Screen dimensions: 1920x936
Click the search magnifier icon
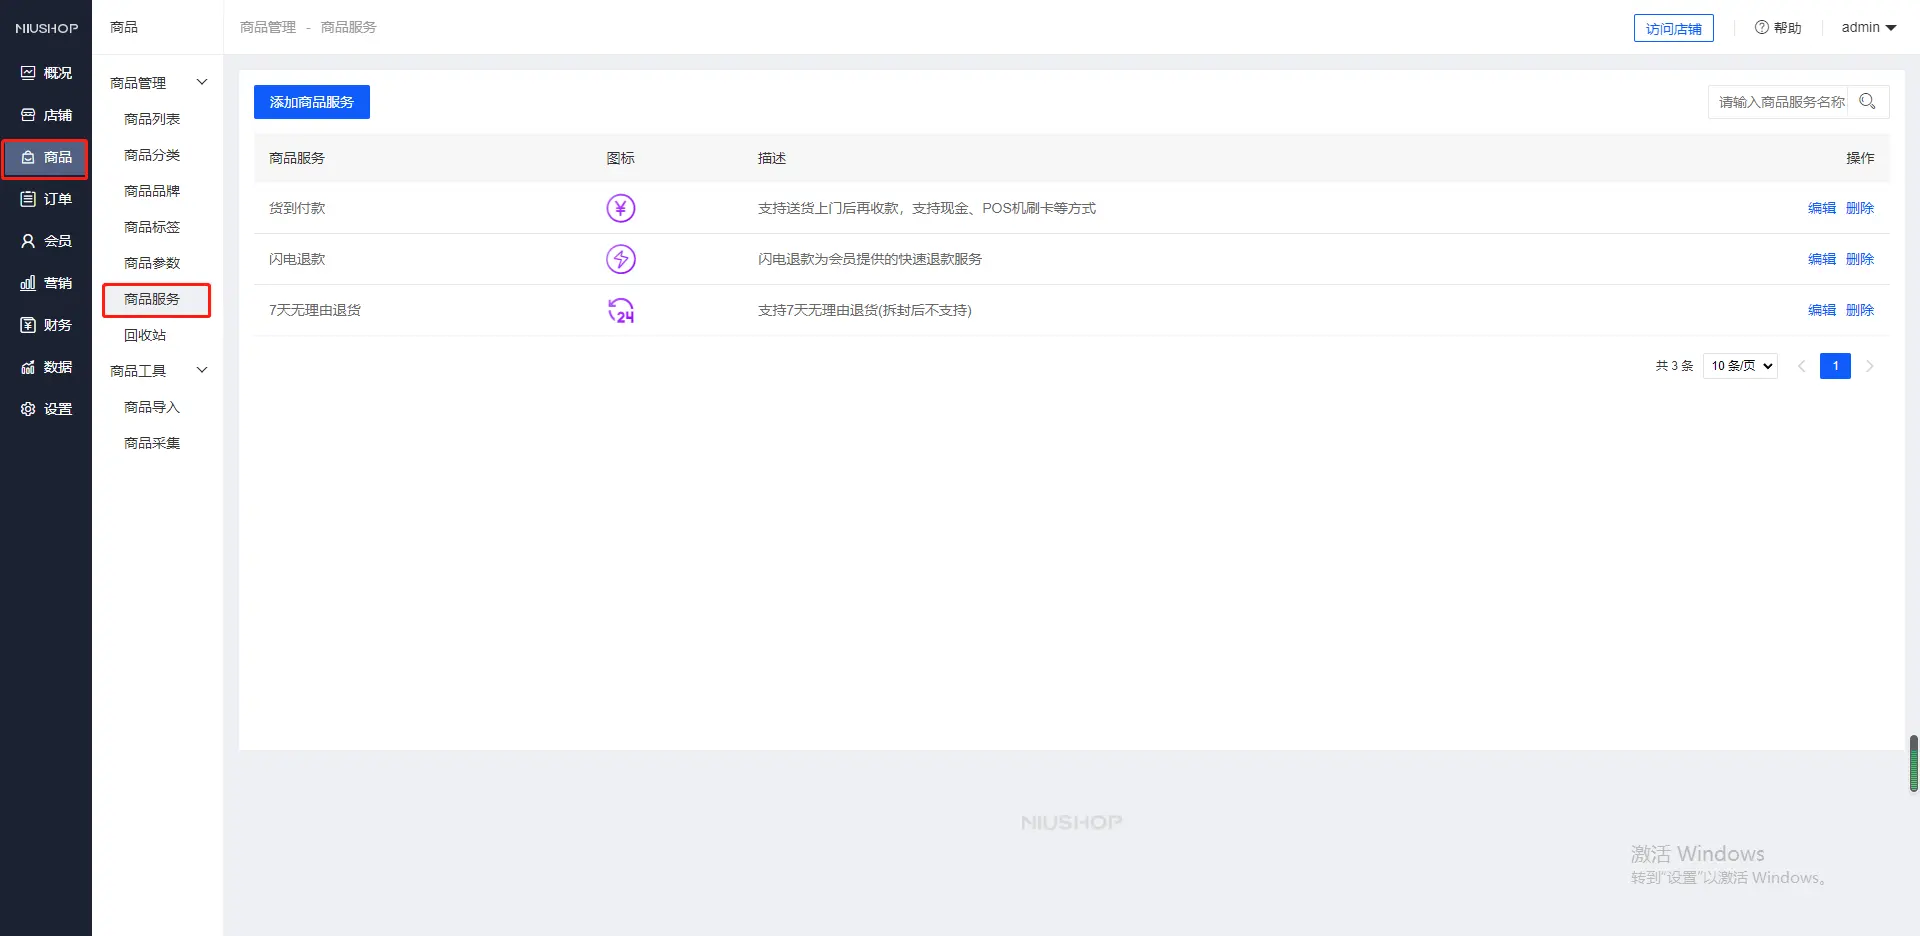[x=1867, y=102]
